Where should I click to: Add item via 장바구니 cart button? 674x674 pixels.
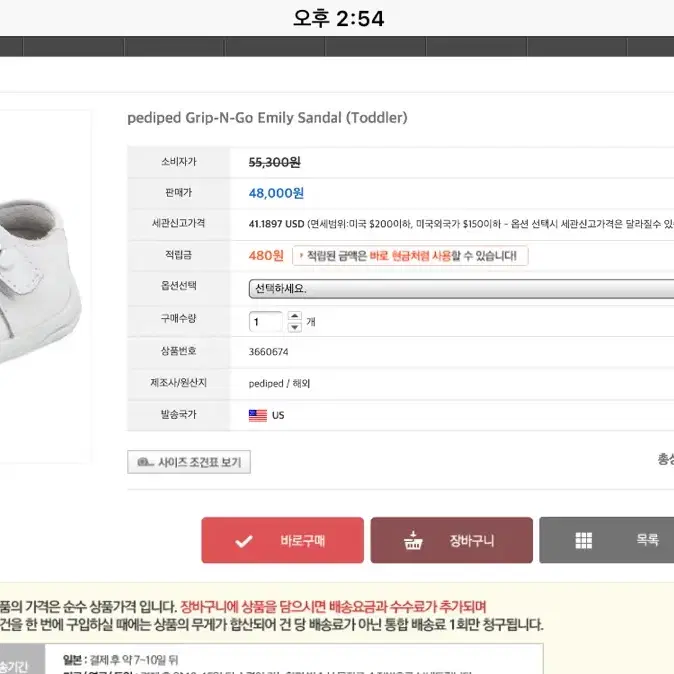click(451, 540)
